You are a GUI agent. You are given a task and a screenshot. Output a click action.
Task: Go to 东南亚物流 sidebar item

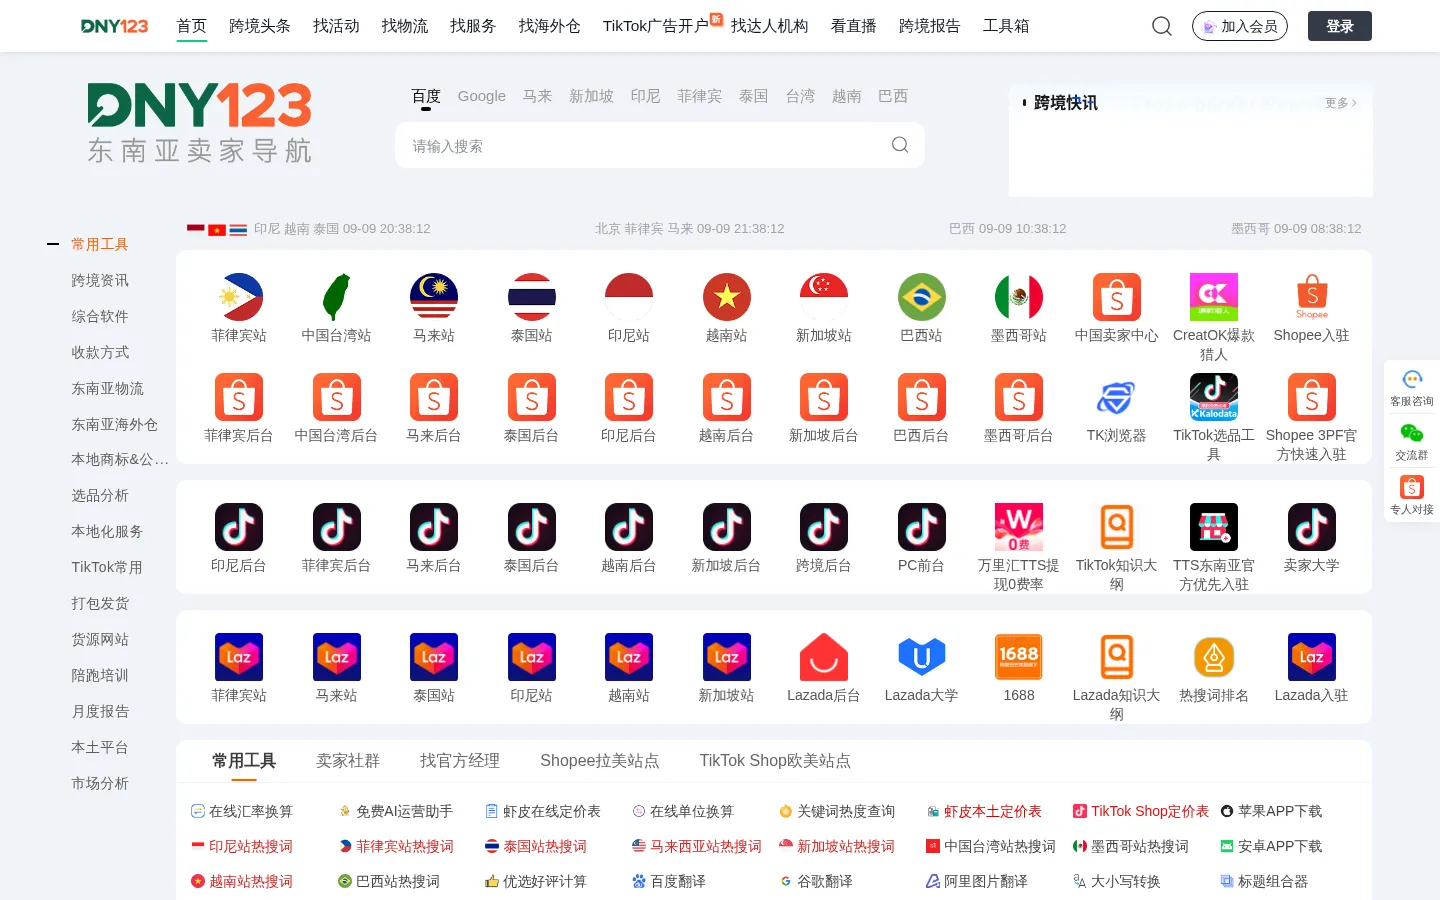pos(107,388)
